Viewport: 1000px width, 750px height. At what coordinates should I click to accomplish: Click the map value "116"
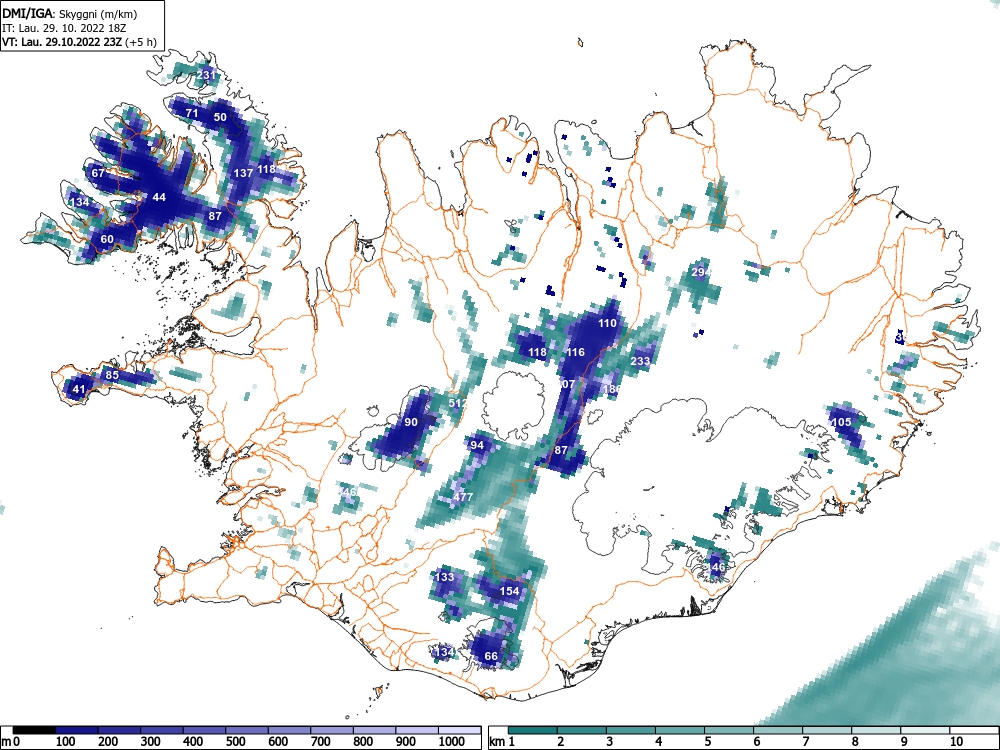point(575,351)
